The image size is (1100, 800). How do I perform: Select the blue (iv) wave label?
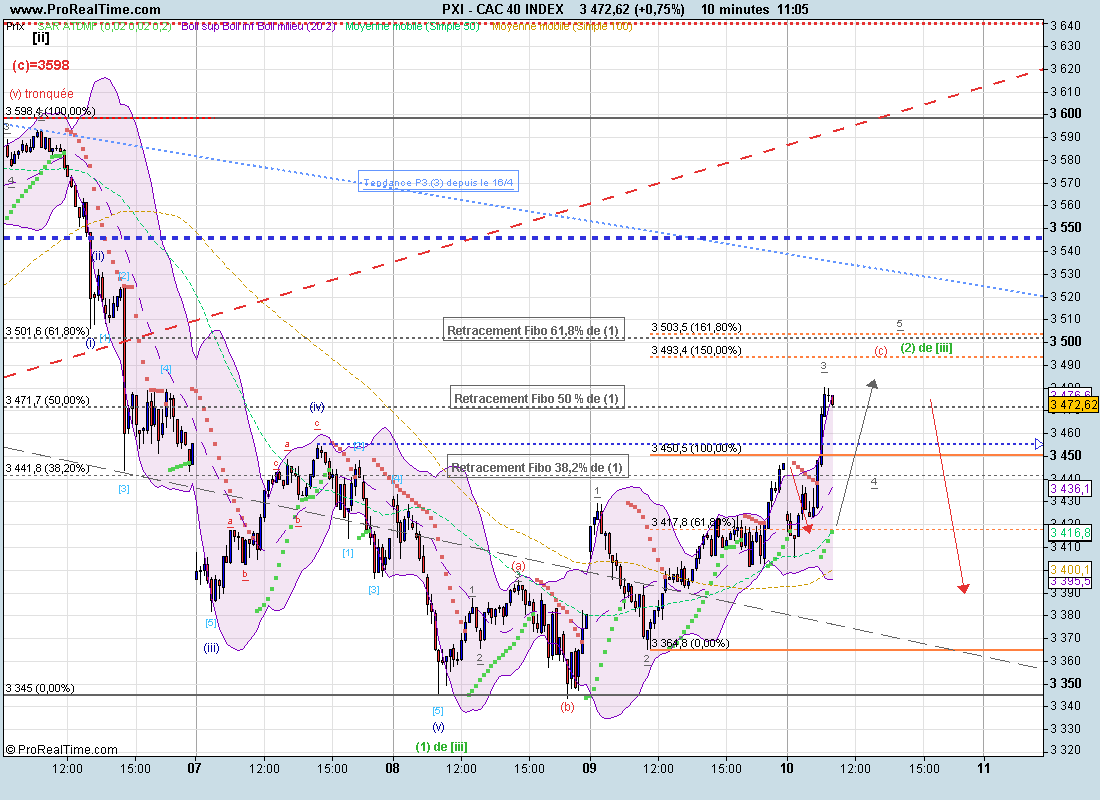pos(317,406)
